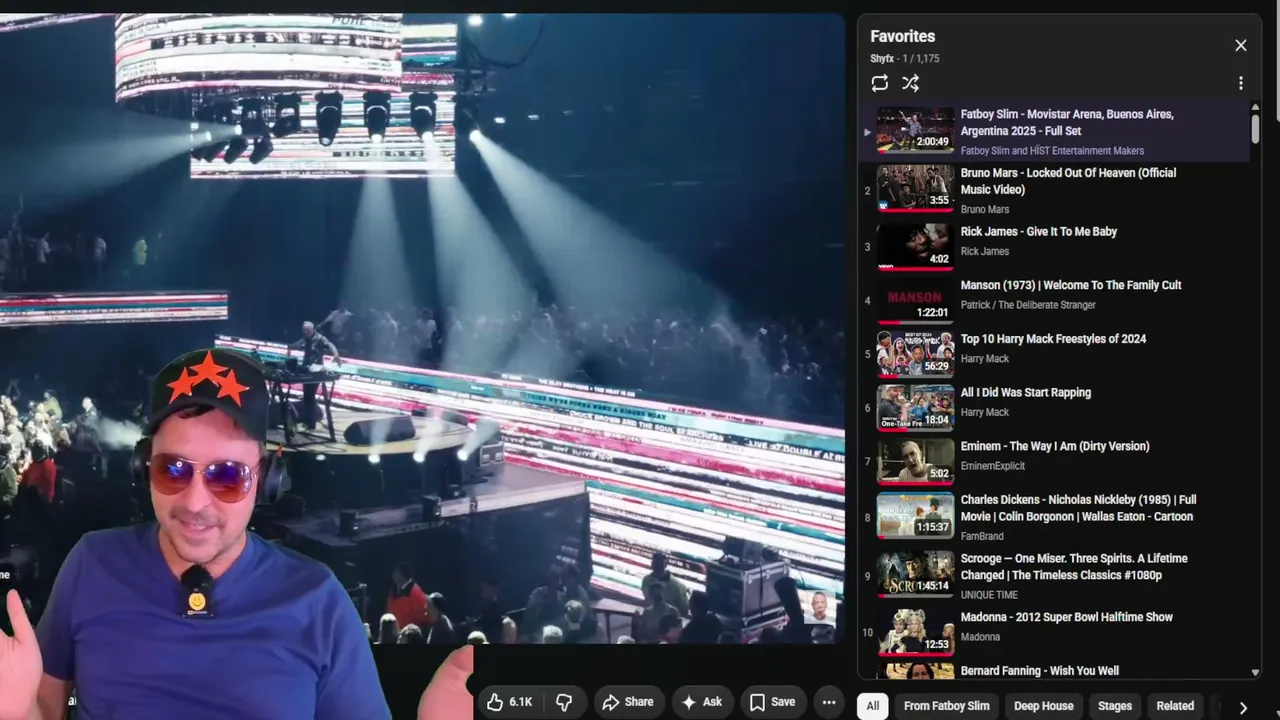Play the Top 10 Harry Mack Freestyles thumbnail
Image resolution: width=1280 pixels, height=720 pixels.
point(915,354)
